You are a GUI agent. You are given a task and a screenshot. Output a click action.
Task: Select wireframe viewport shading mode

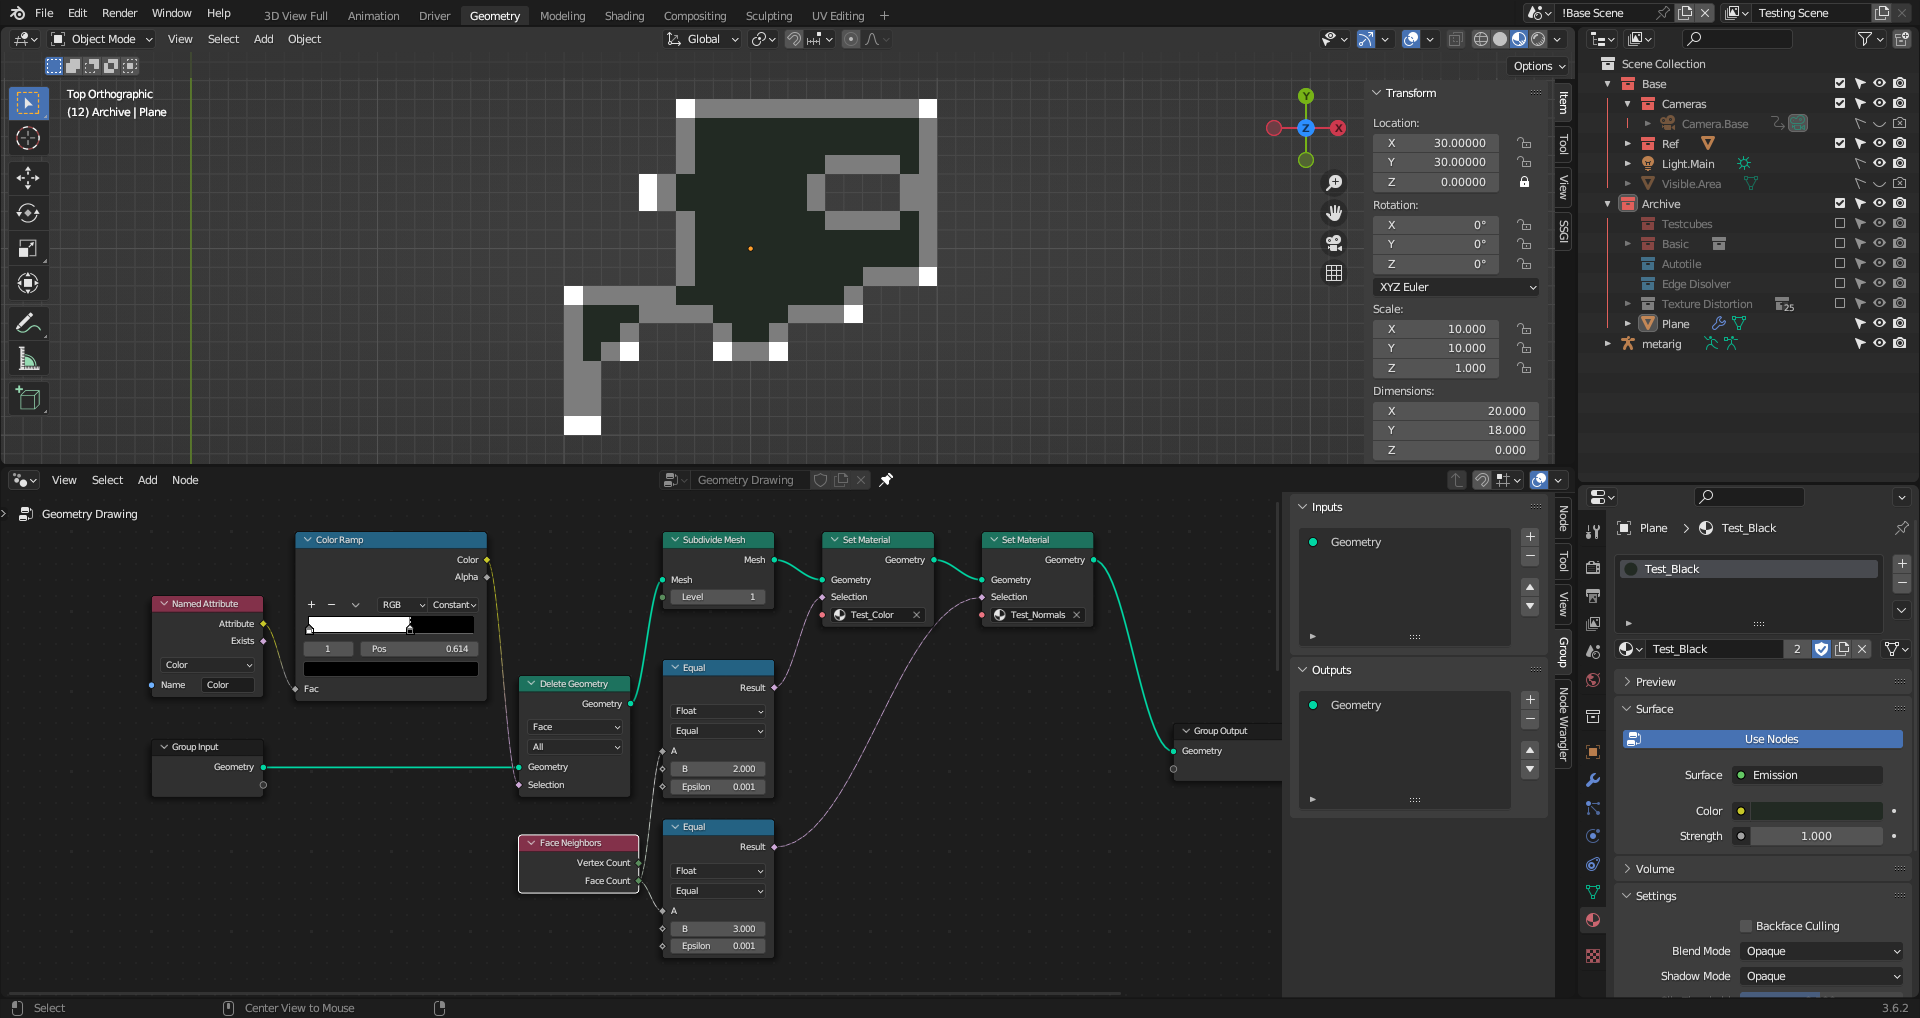pyautogui.click(x=1481, y=39)
